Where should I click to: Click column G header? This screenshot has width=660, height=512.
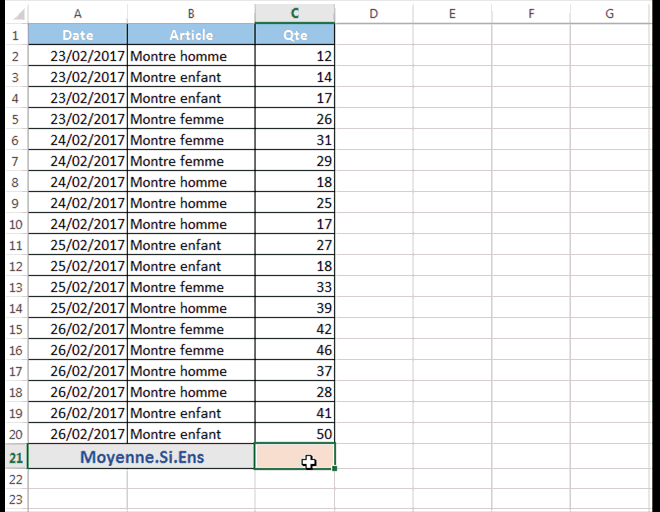coord(609,14)
